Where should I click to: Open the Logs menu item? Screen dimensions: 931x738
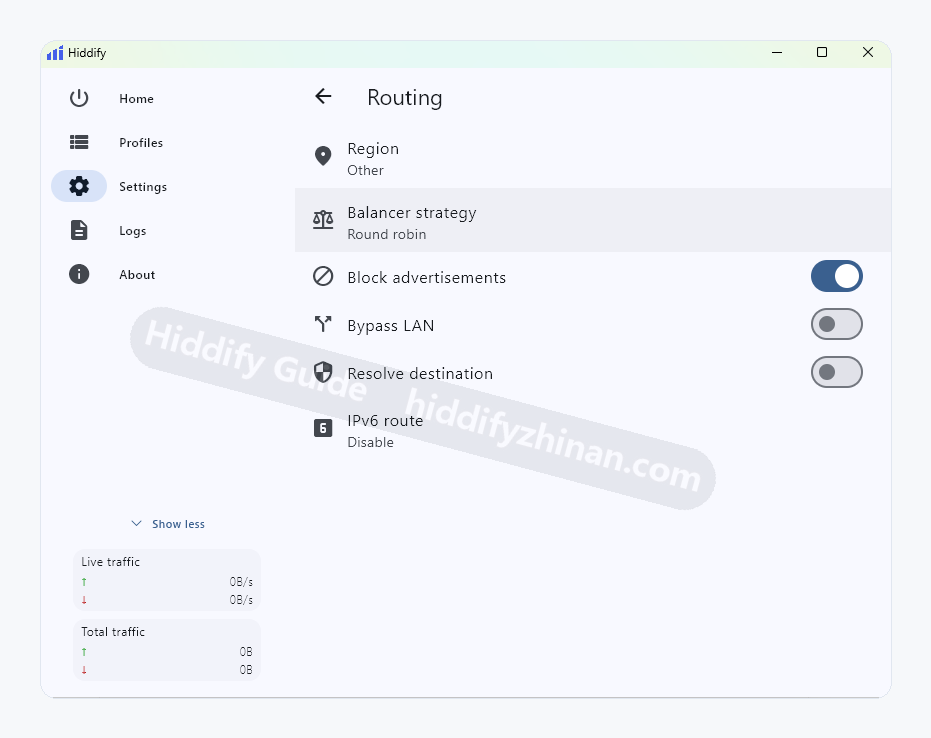click(132, 230)
